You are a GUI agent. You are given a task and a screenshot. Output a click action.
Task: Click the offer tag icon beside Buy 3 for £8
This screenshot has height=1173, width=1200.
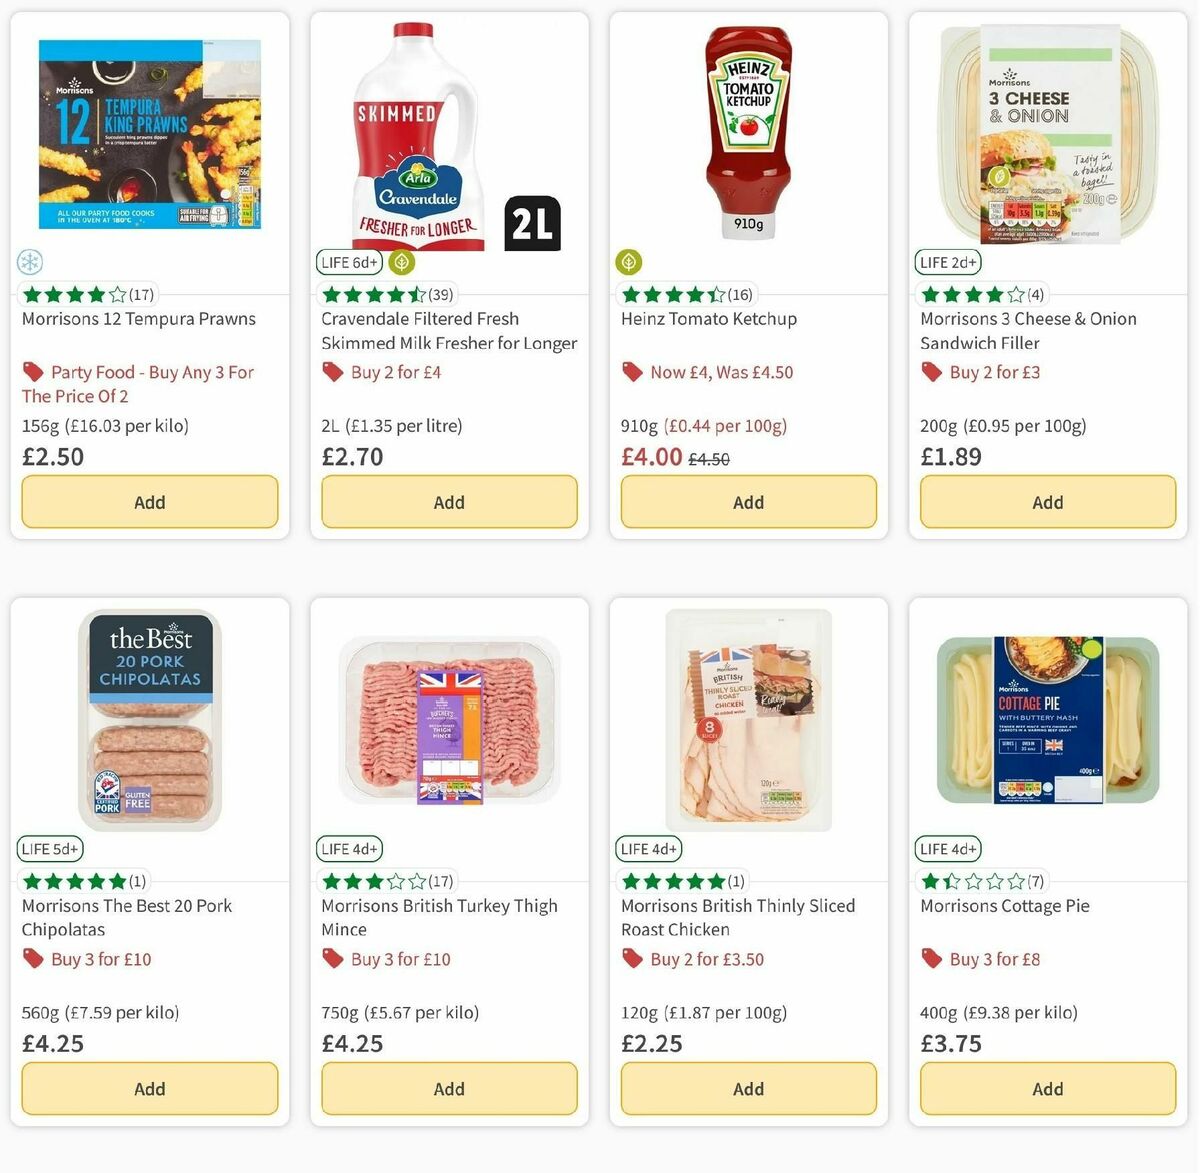point(930,958)
